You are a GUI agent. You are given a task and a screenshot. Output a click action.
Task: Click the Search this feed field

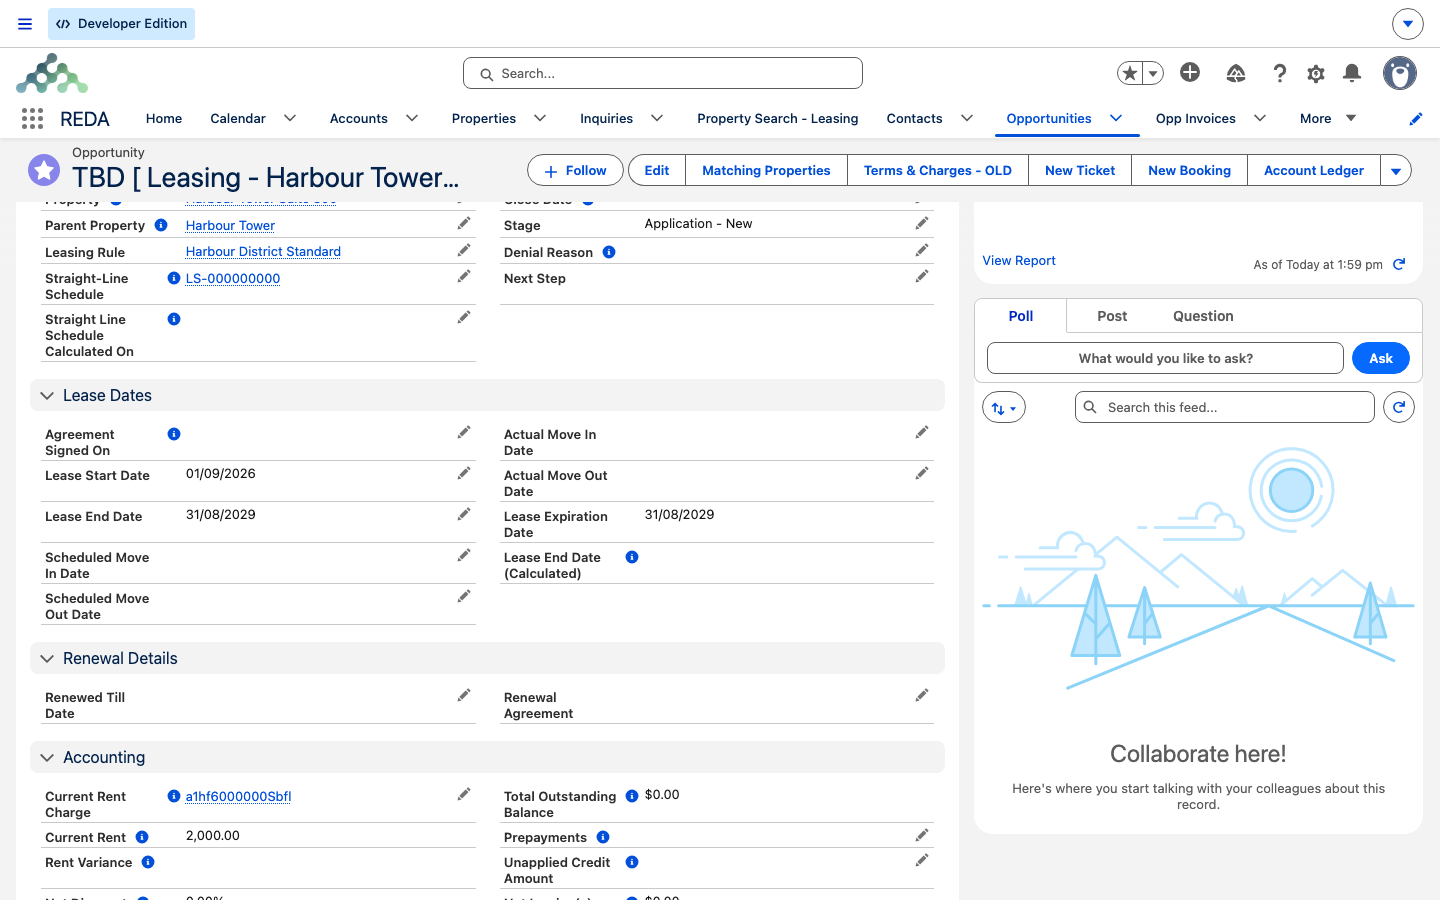tap(1225, 407)
